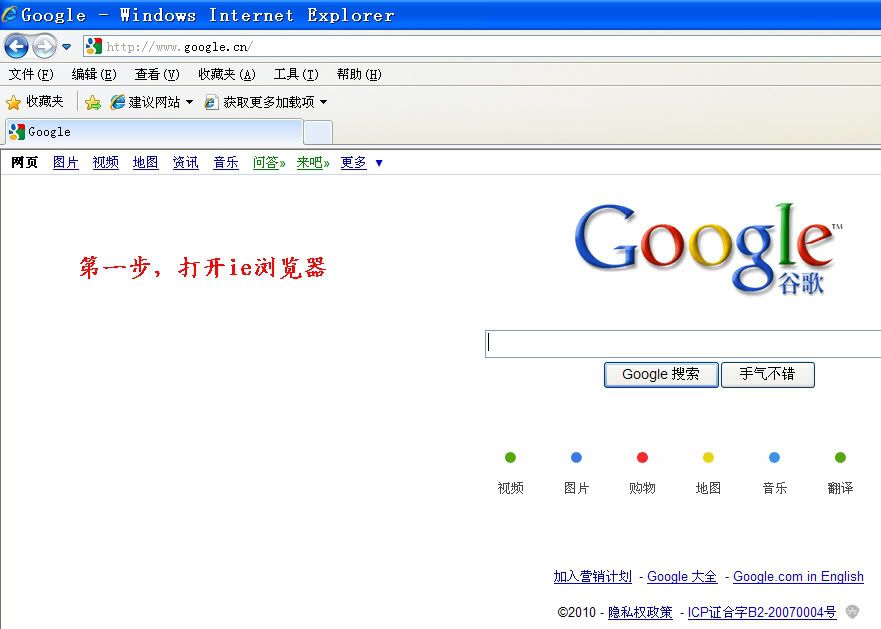881x629 pixels.
Task: Click the blue 音乐 dot icon
Action: click(774, 458)
